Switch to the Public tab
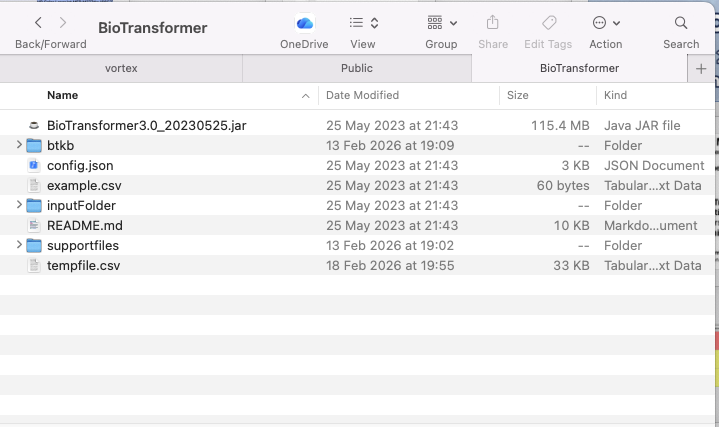This screenshot has width=719, height=427. pyautogui.click(x=356, y=68)
